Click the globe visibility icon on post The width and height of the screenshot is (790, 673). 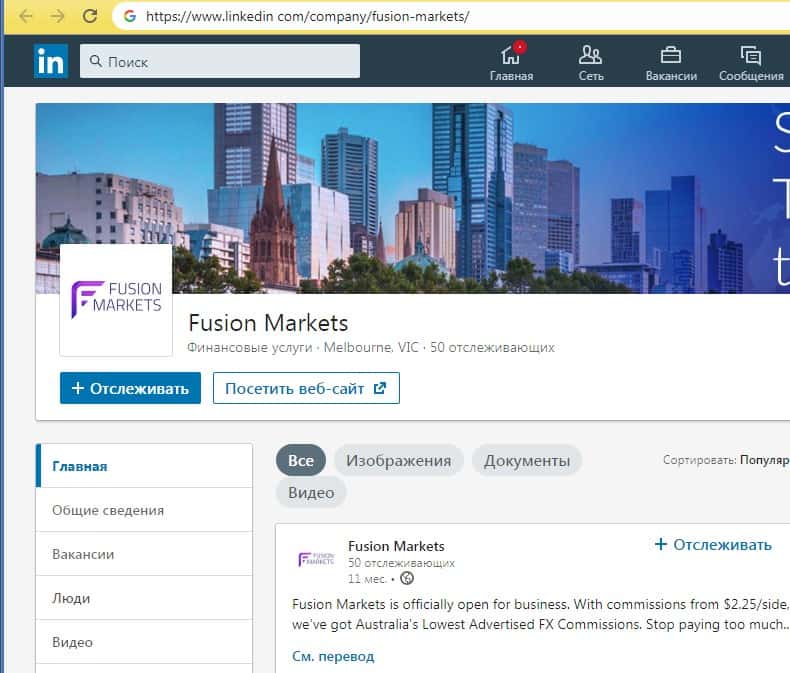407,578
